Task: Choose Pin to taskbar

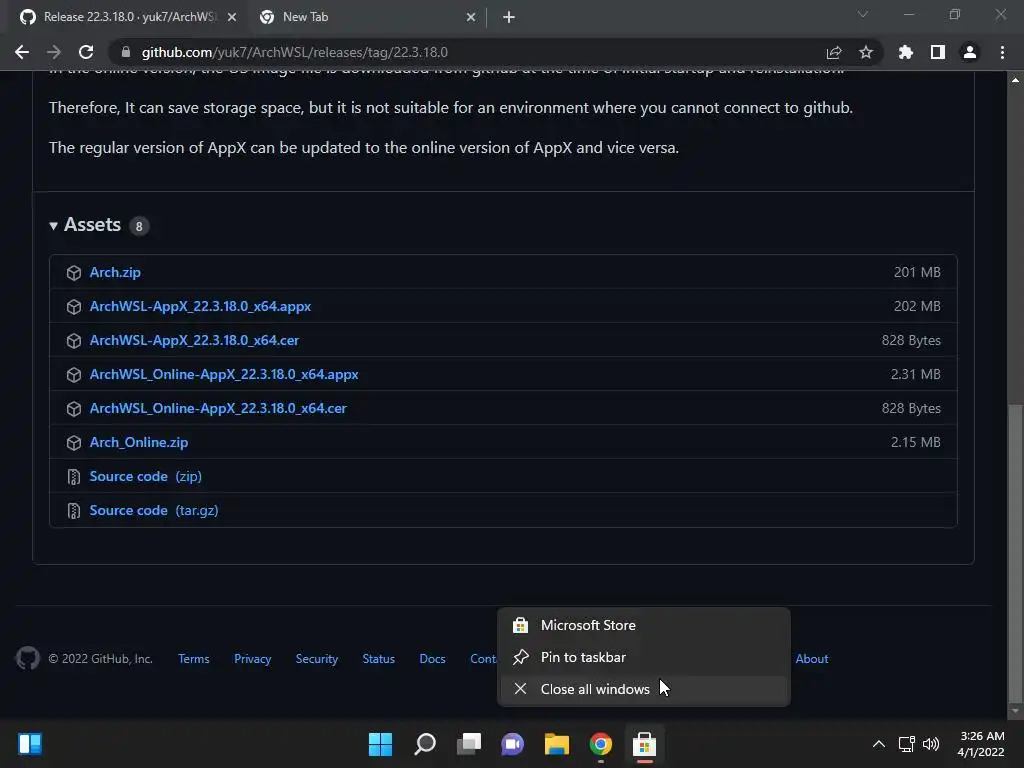Action: [x=644, y=657]
